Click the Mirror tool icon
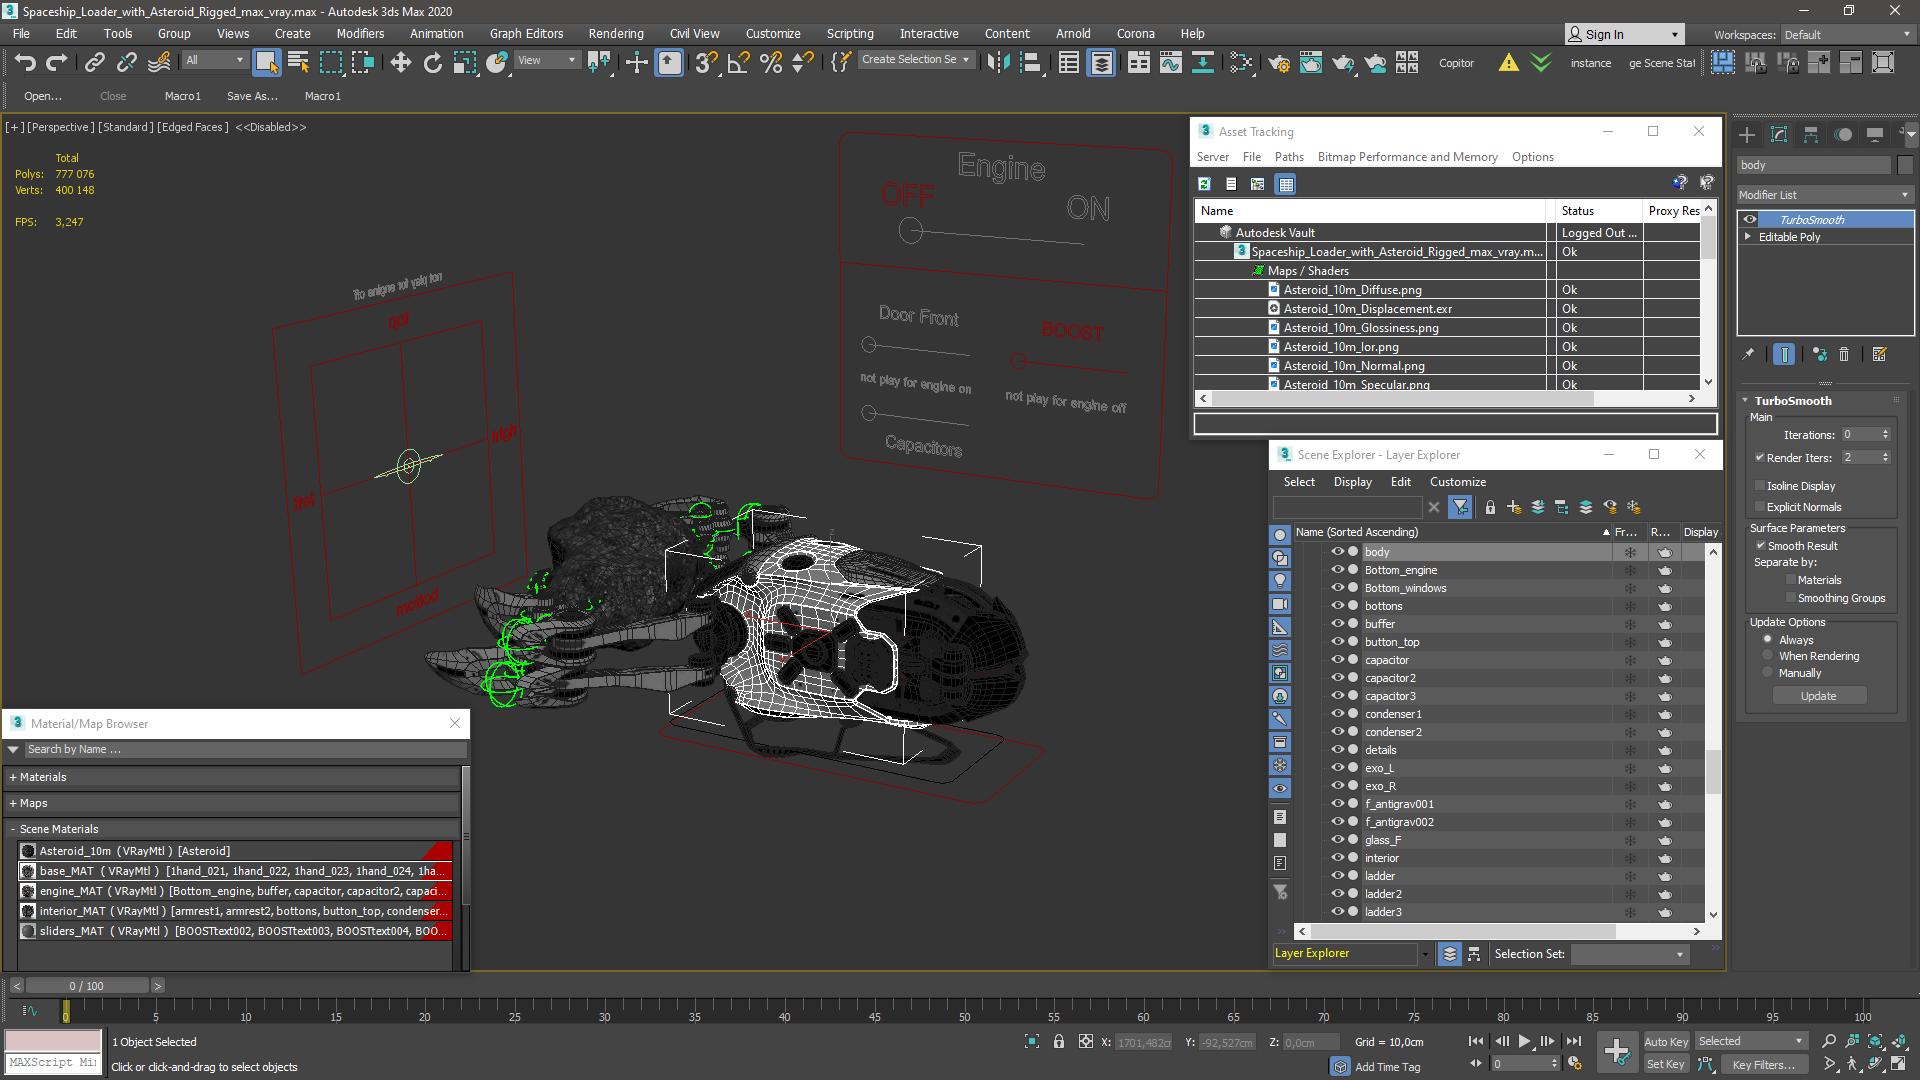Viewport: 1920px width, 1080px height. pyautogui.click(x=998, y=62)
